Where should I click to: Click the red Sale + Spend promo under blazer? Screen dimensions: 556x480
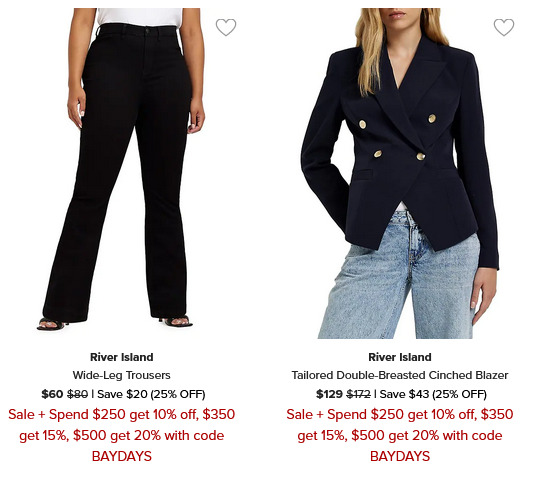pos(400,435)
